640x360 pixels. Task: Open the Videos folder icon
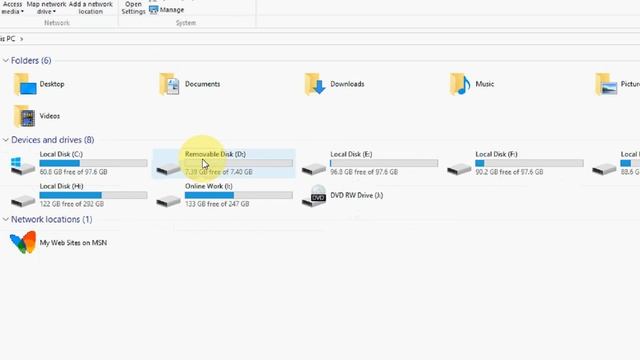[x=24, y=116]
